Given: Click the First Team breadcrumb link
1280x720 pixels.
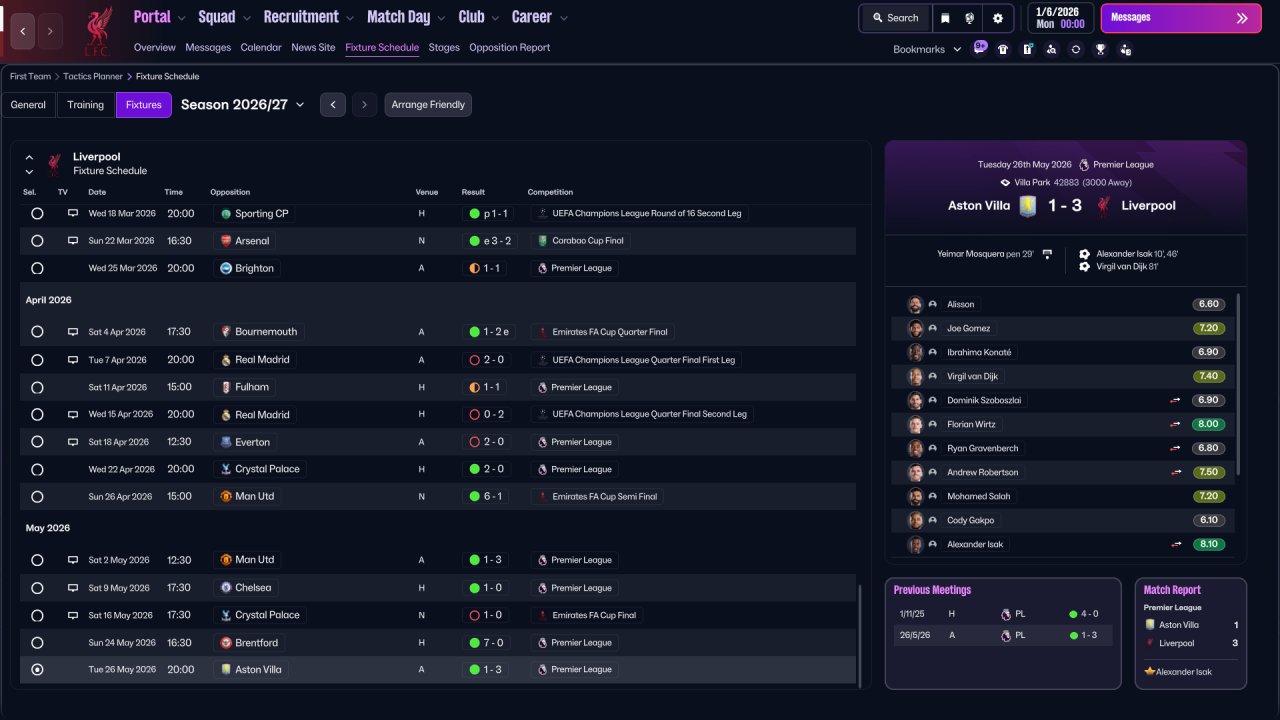Looking at the screenshot, I should [30, 76].
